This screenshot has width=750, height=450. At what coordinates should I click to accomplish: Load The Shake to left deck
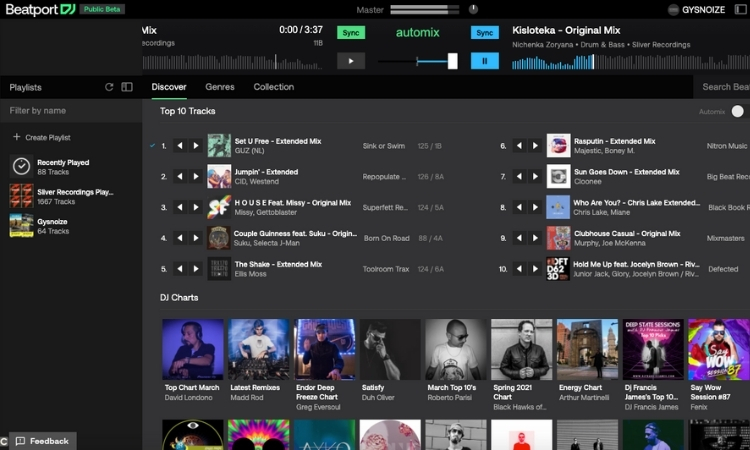pos(180,269)
